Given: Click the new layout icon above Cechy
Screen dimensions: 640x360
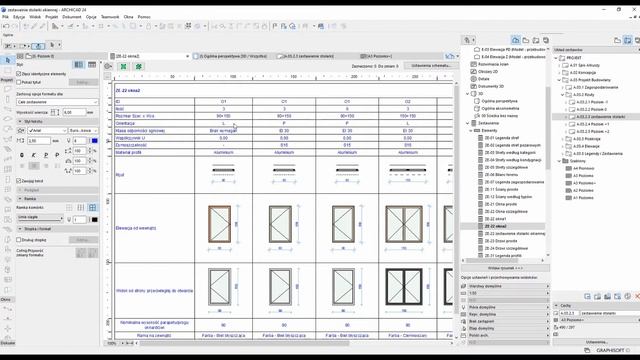Looking at the screenshot, I should pos(587,296).
